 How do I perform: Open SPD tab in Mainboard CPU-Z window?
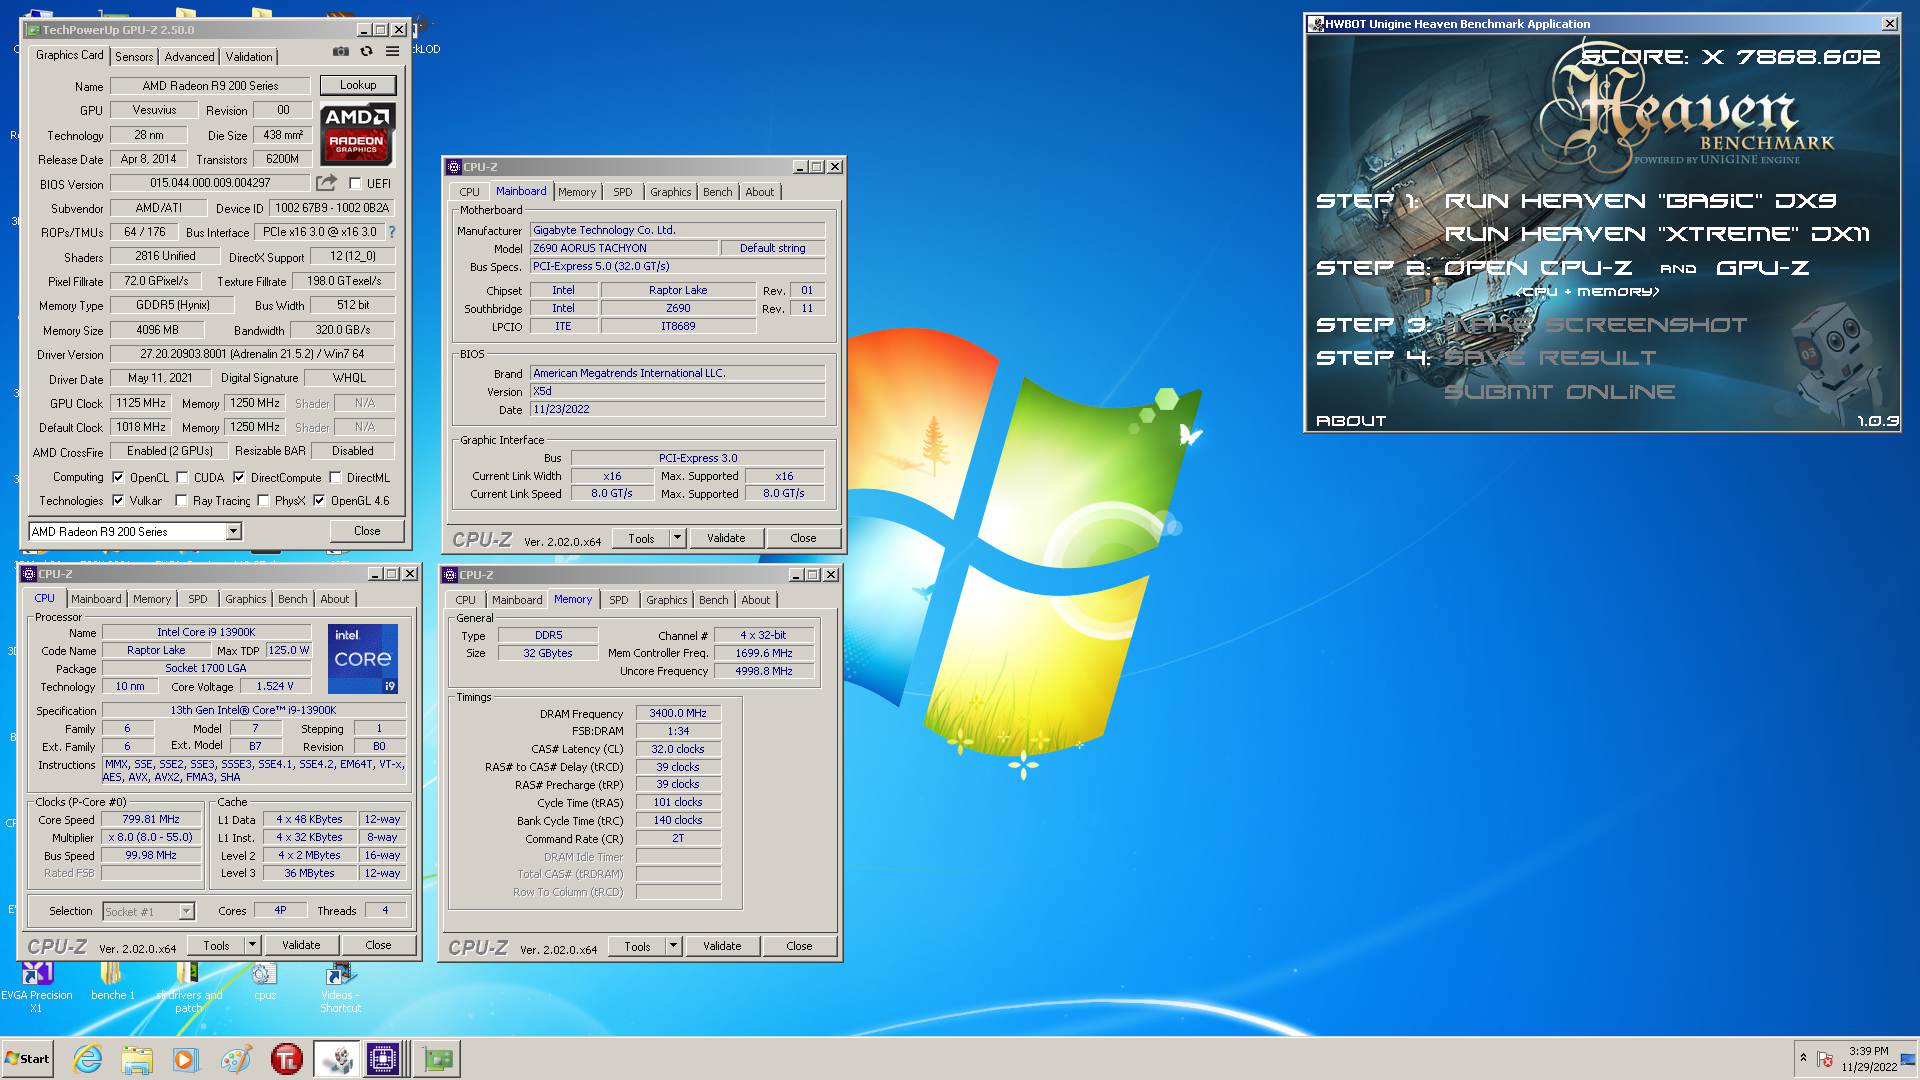pyautogui.click(x=623, y=192)
